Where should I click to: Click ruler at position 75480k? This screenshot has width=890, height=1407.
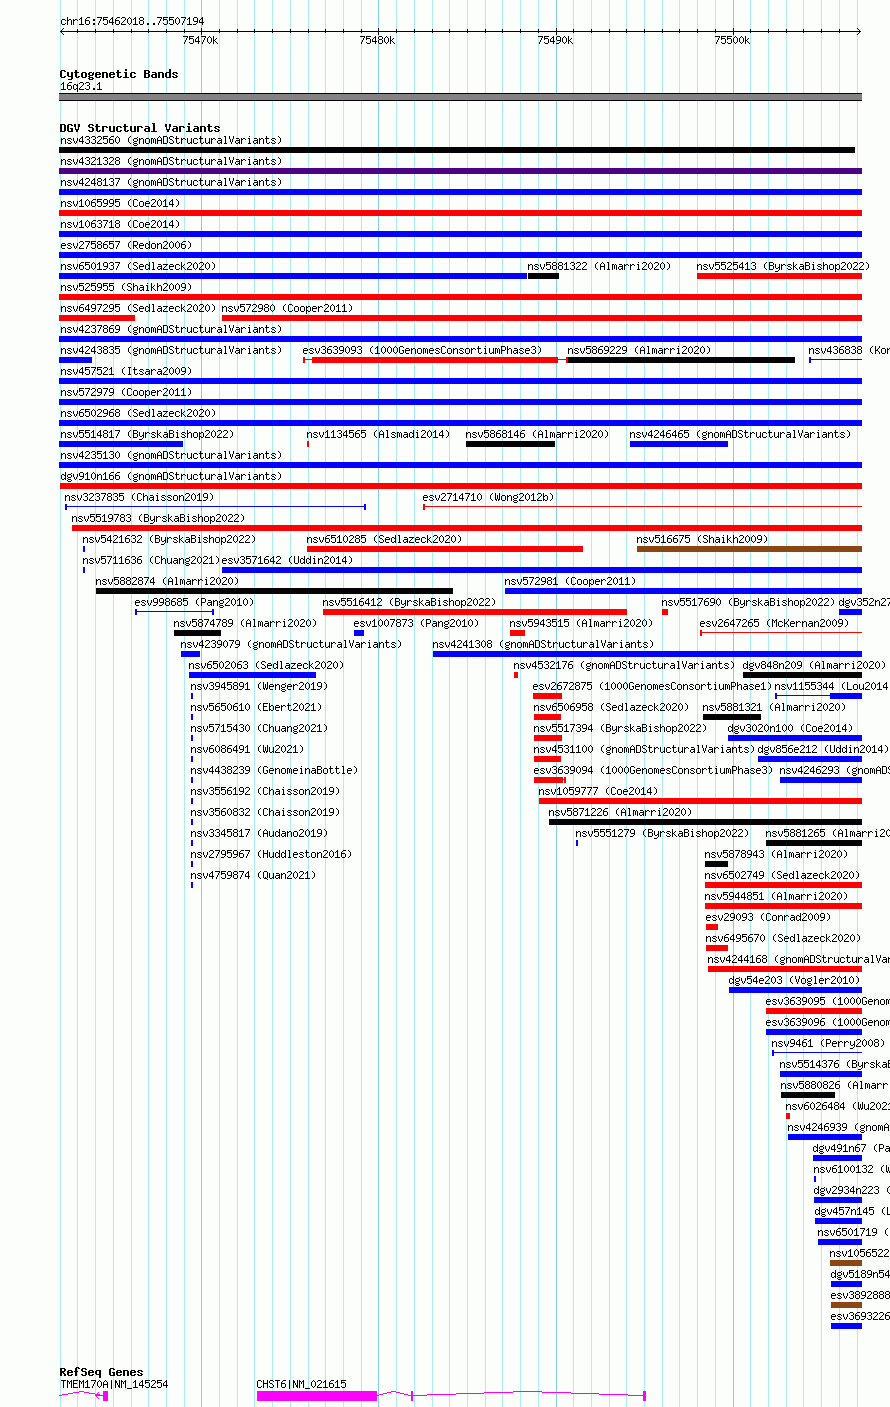point(377,40)
